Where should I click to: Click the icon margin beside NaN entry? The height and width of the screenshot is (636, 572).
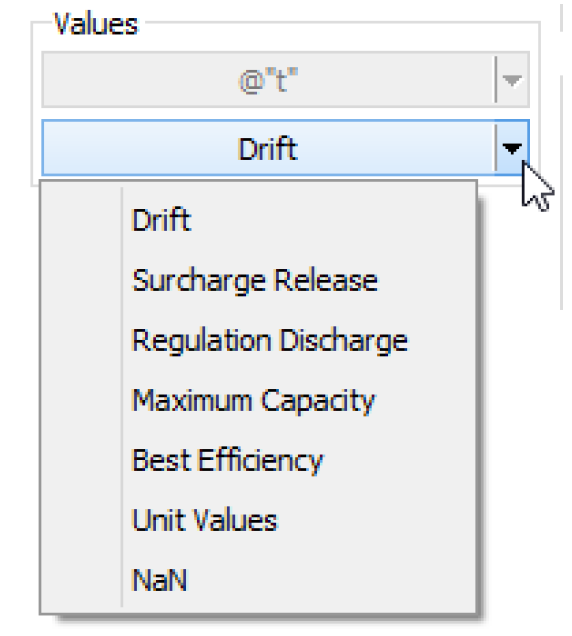tap(81, 580)
